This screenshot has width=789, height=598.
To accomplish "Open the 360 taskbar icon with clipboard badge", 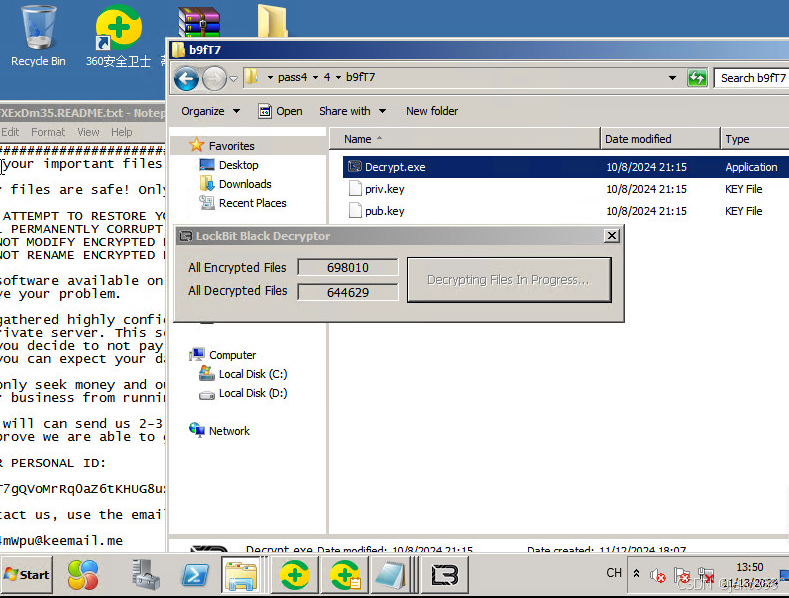I will (345, 575).
